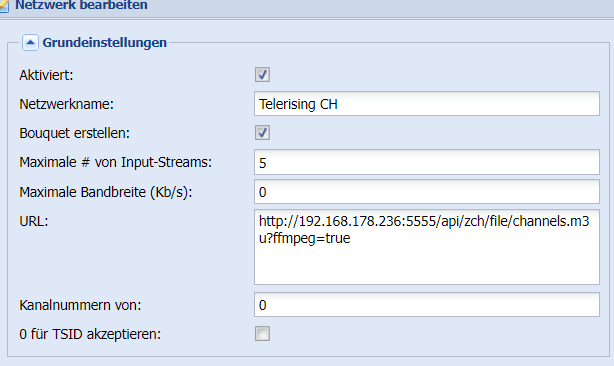The height and width of the screenshot is (366, 614).
Task: Click the Netzwerk bearbeiten dialog title
Action: (81, 5)
